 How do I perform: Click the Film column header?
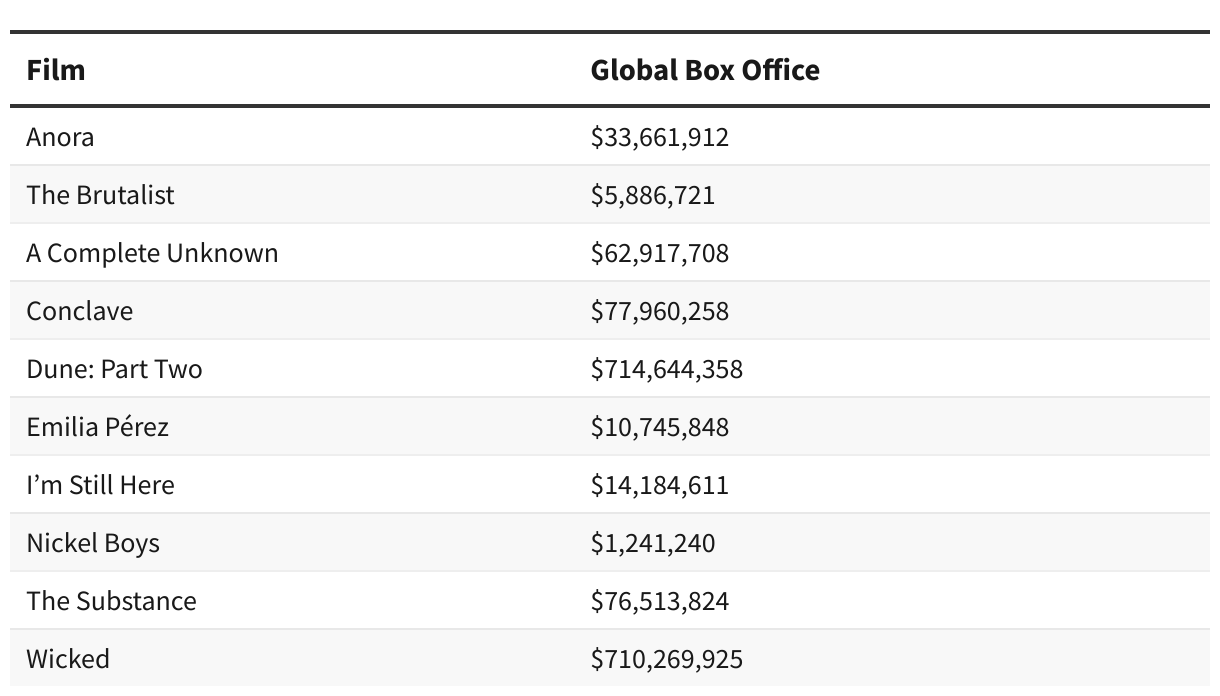tap(56, 70)
